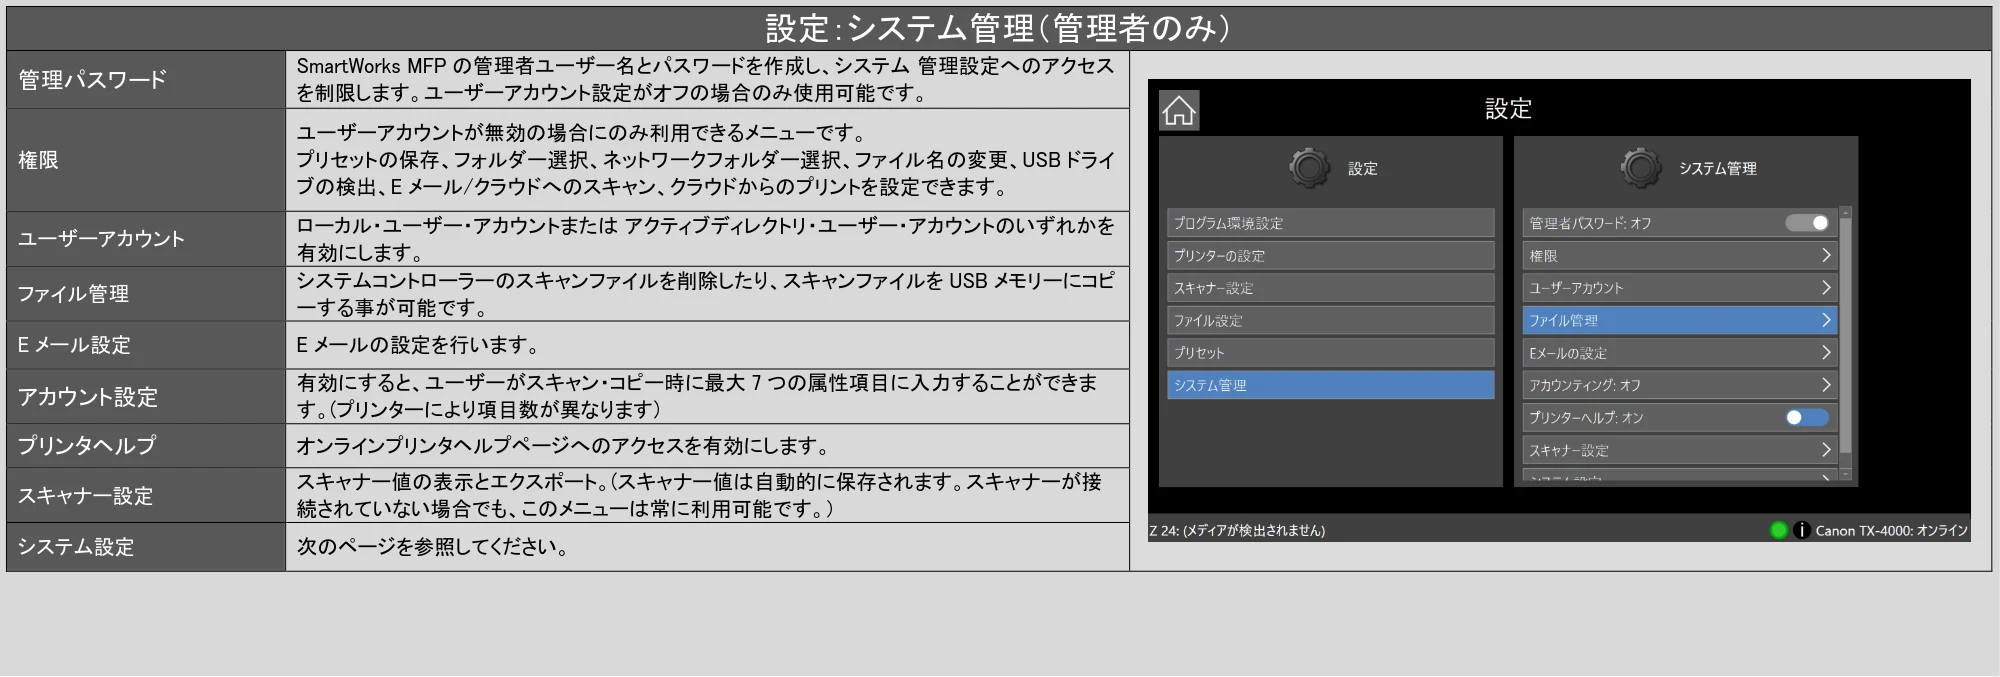Toggle the 管理者パスワード switch

click(x=1807, y=223)
